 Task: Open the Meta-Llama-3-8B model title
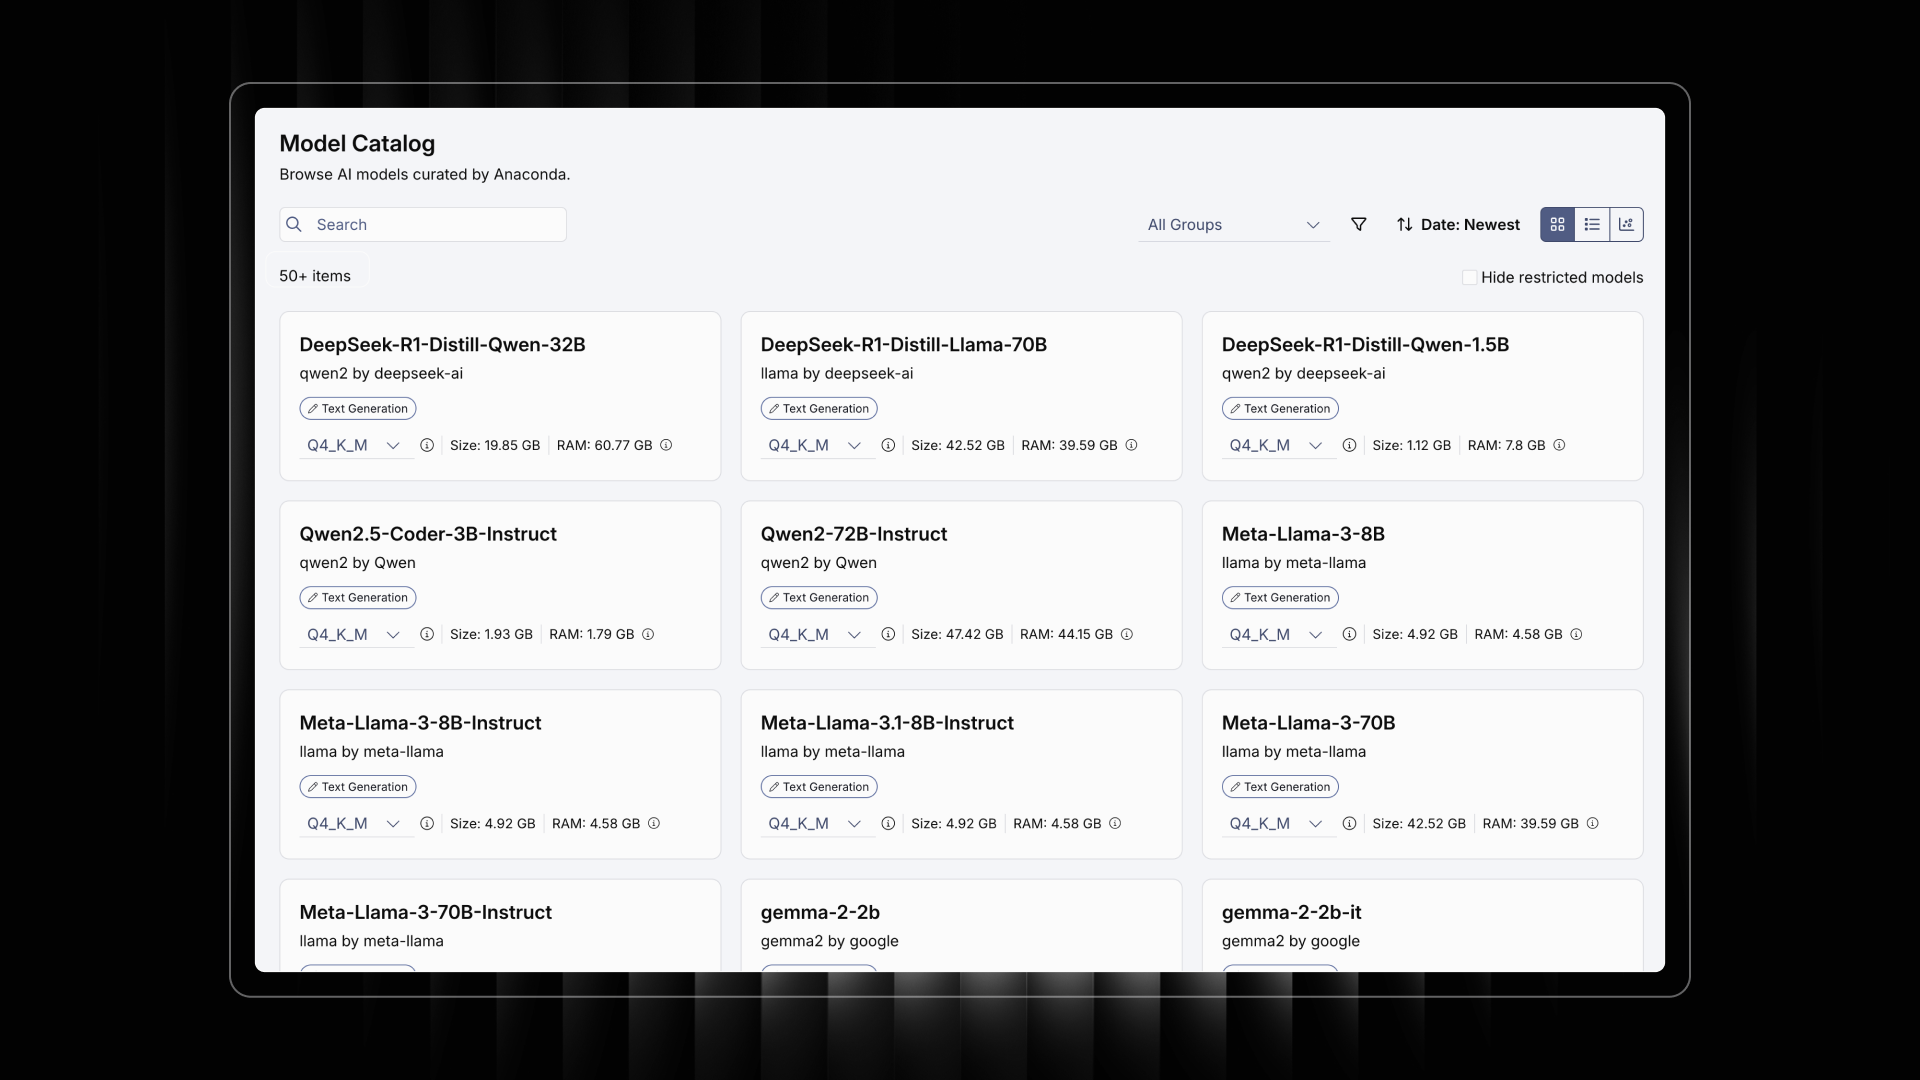pyautogui.click(x=1303, y=533)
